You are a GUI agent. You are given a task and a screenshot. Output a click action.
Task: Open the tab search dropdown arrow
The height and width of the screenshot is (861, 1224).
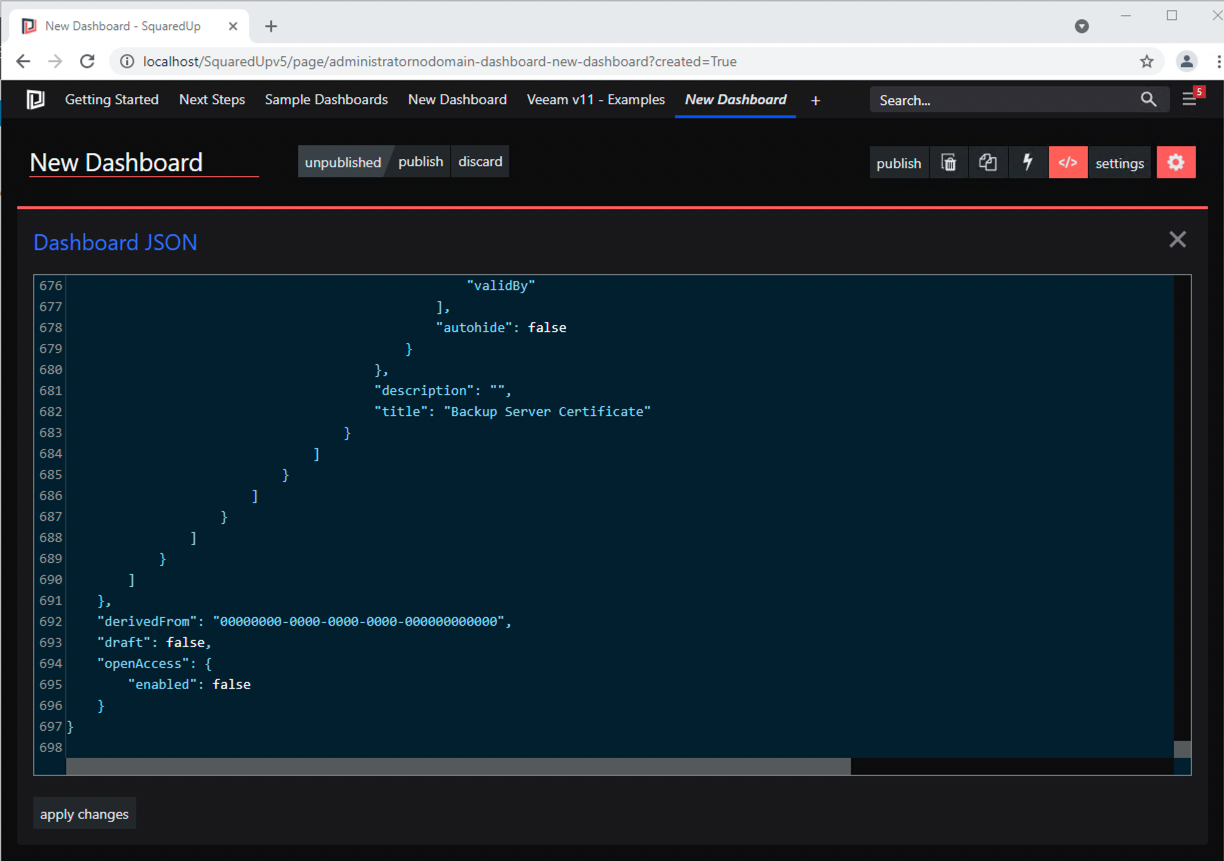[1082, 26]
